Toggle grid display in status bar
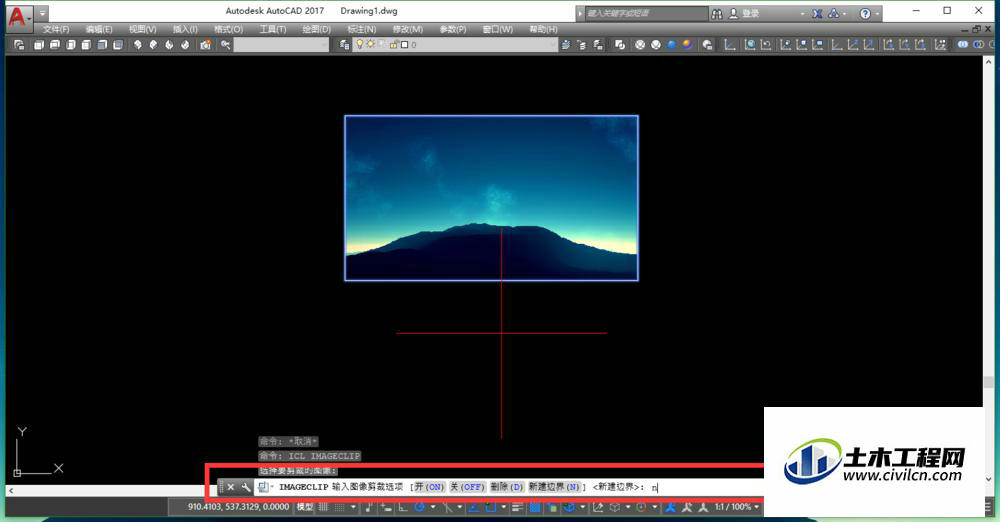 323,507
